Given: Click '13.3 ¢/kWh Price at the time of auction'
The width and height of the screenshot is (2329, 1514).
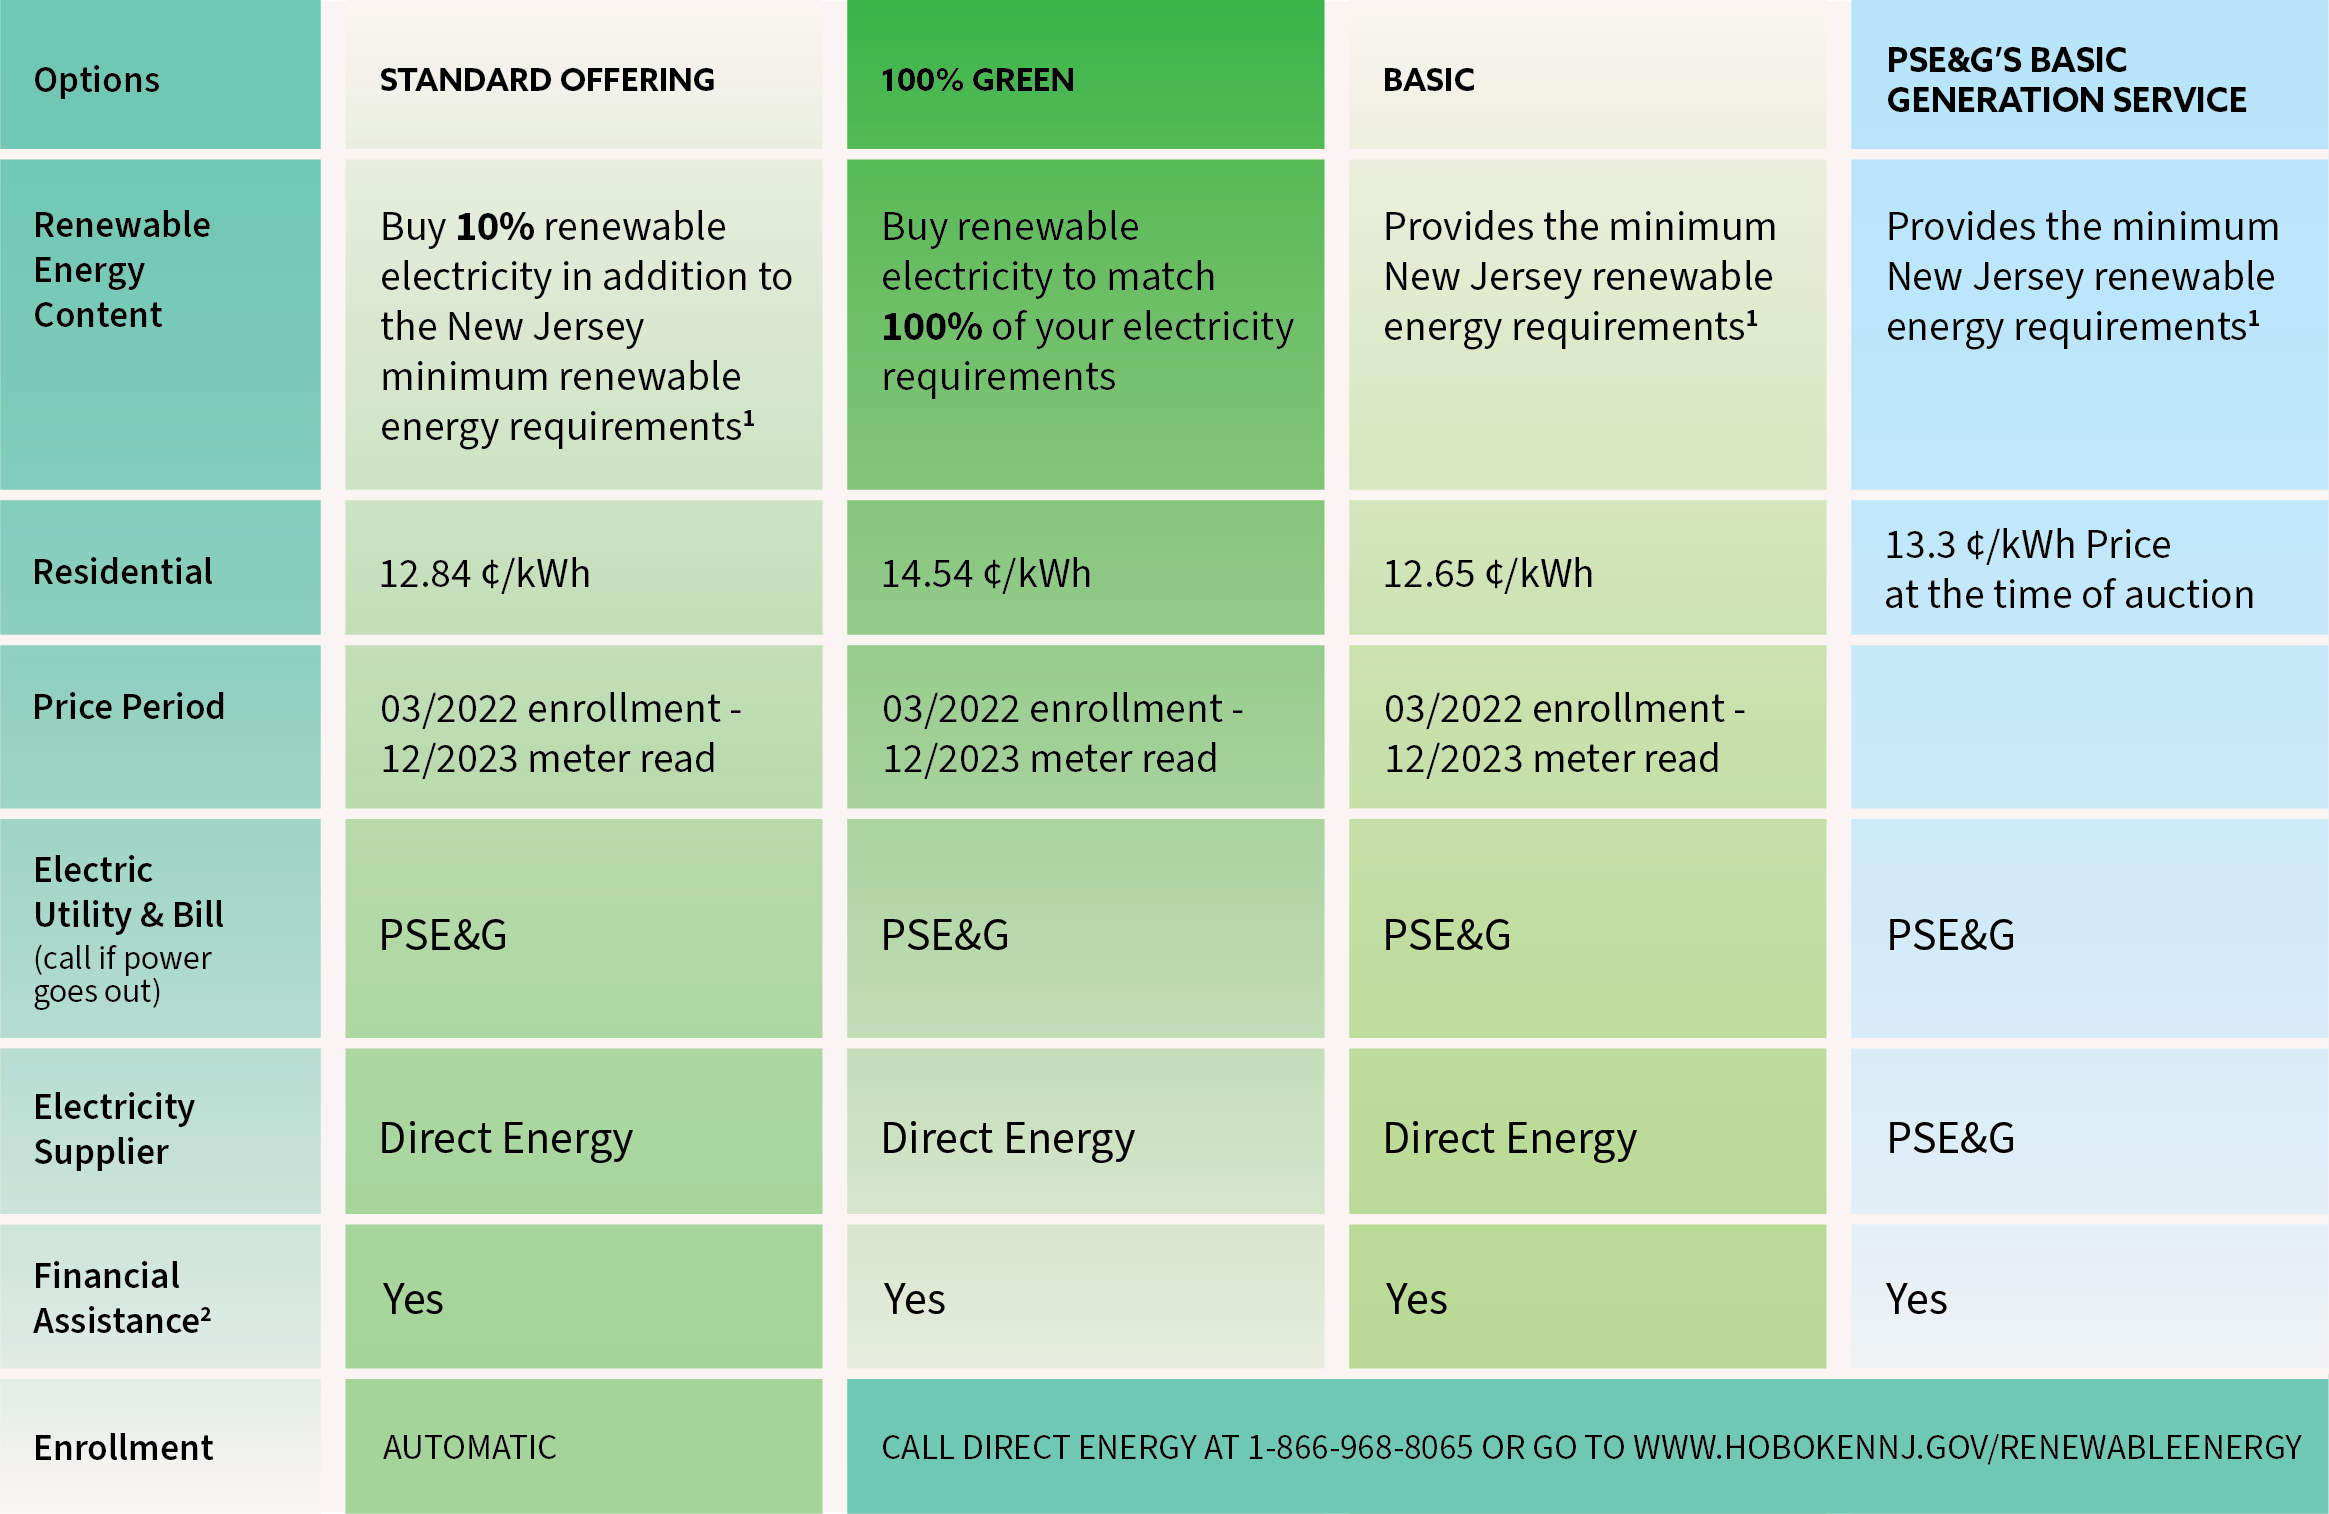Looking at the screenshot, I should click(x=2089, y=567).
